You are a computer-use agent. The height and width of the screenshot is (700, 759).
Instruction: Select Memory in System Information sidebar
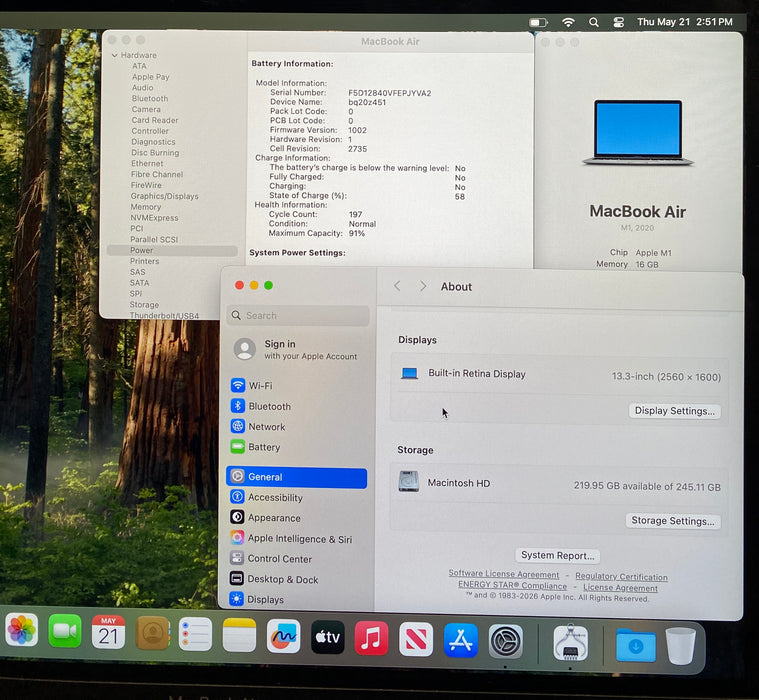[145, 207]
